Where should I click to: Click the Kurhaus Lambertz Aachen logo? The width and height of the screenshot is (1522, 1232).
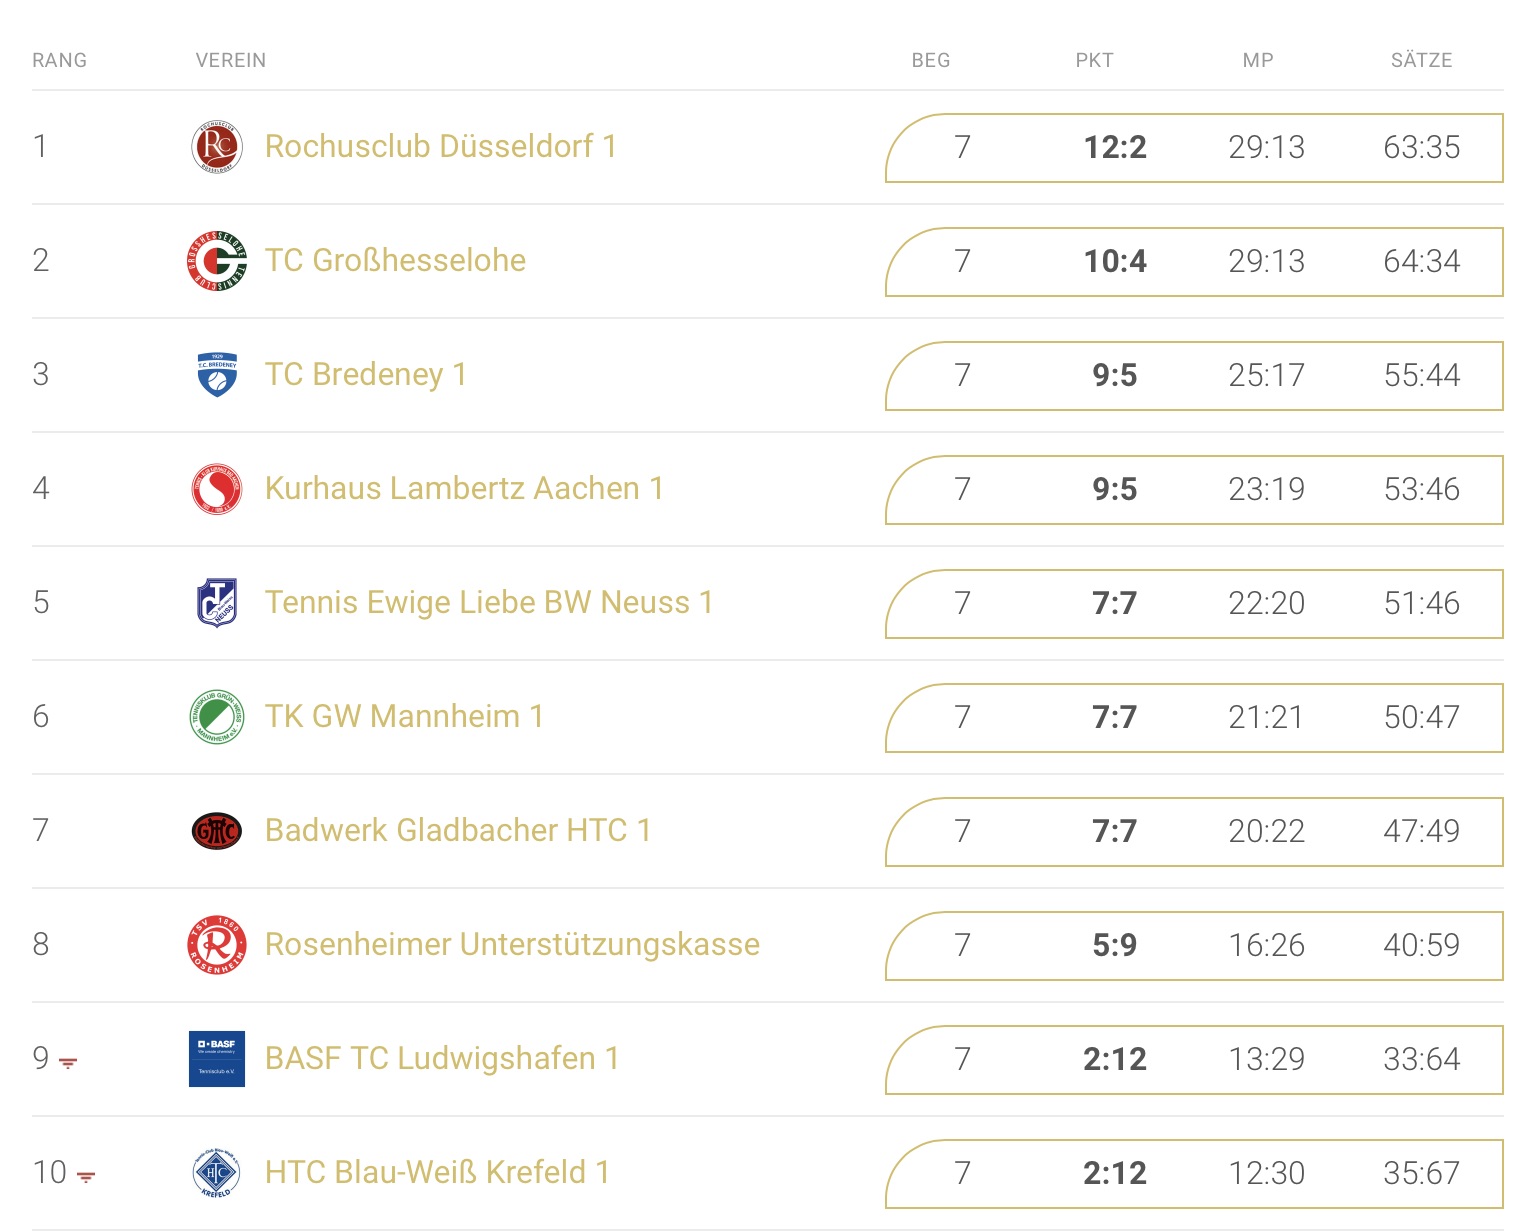tap(217, 489)
